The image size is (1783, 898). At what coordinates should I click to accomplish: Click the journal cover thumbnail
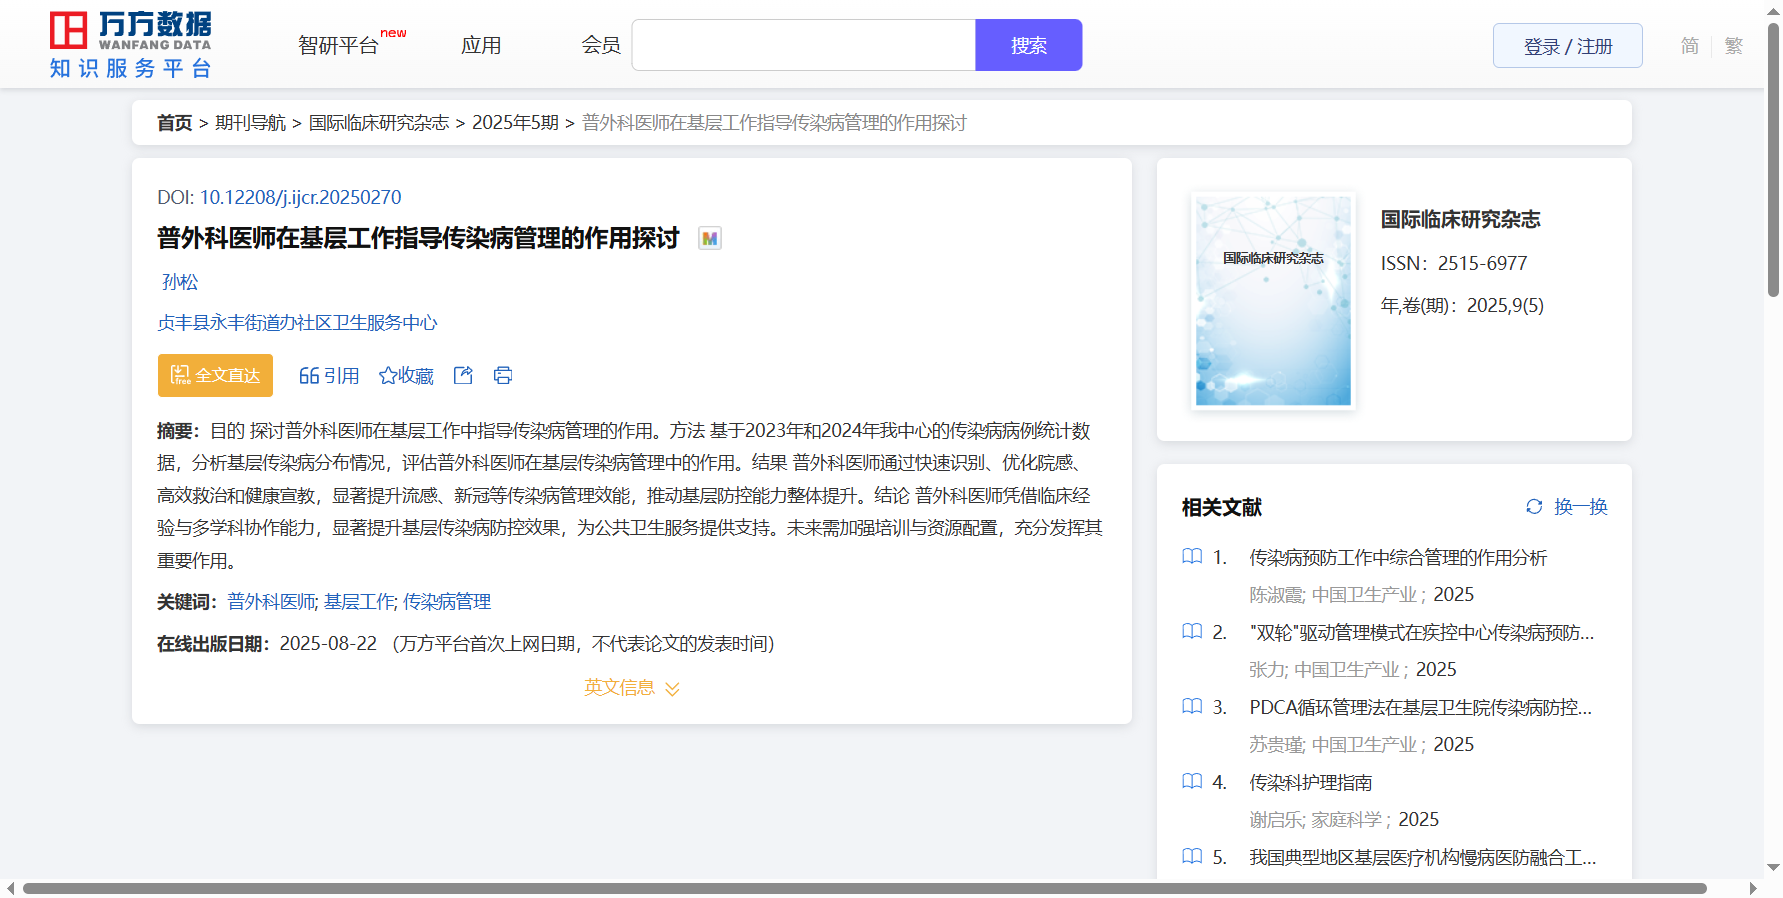1273,301
